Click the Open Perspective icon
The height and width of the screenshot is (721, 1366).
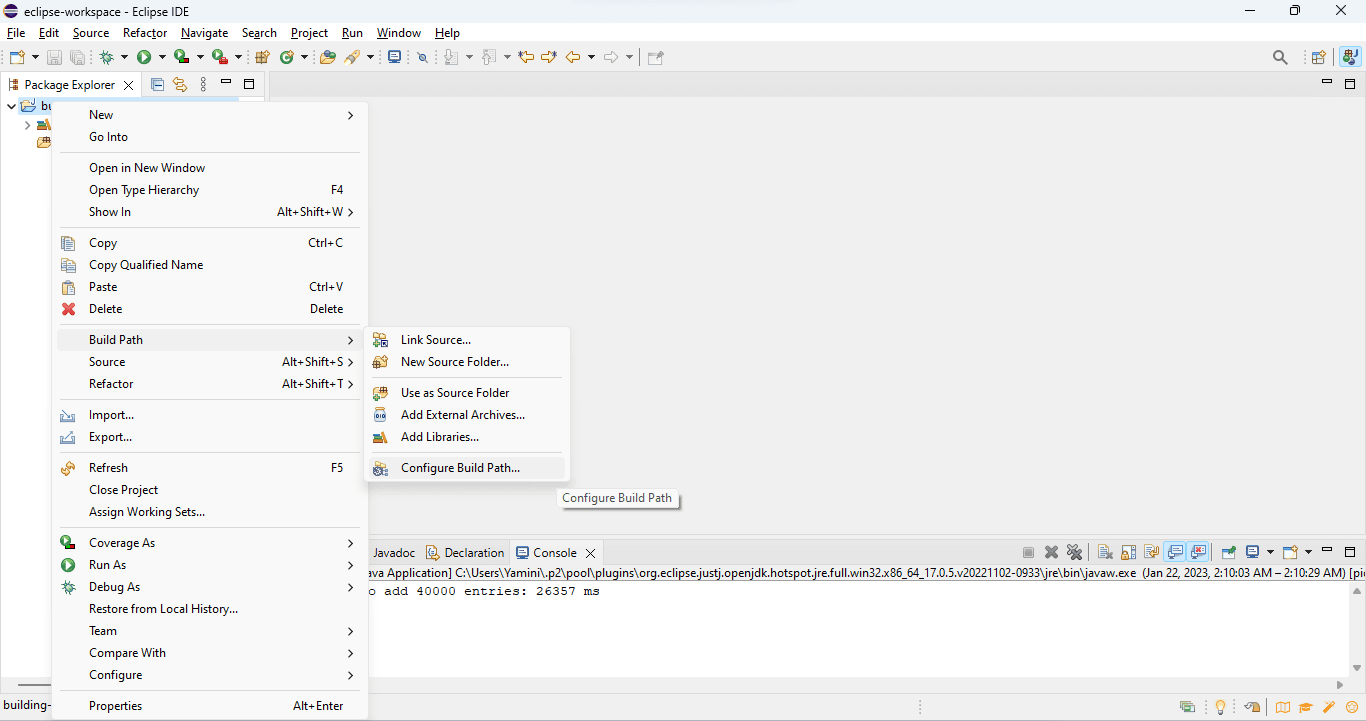1318,57
